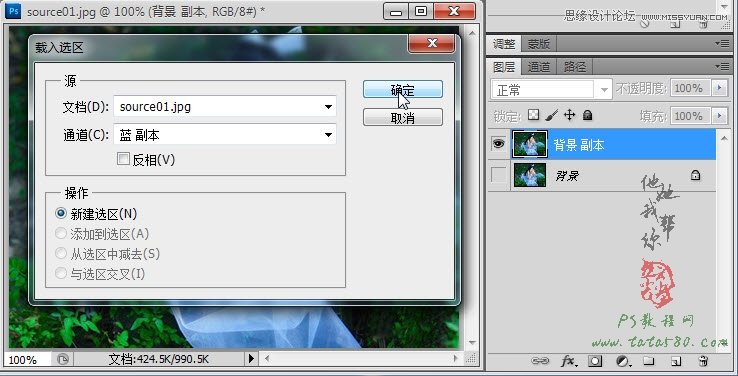The height and width of the screenshot is (376, 738).
Task: Close the 载入选区 dialog
Action: point(432,44)
